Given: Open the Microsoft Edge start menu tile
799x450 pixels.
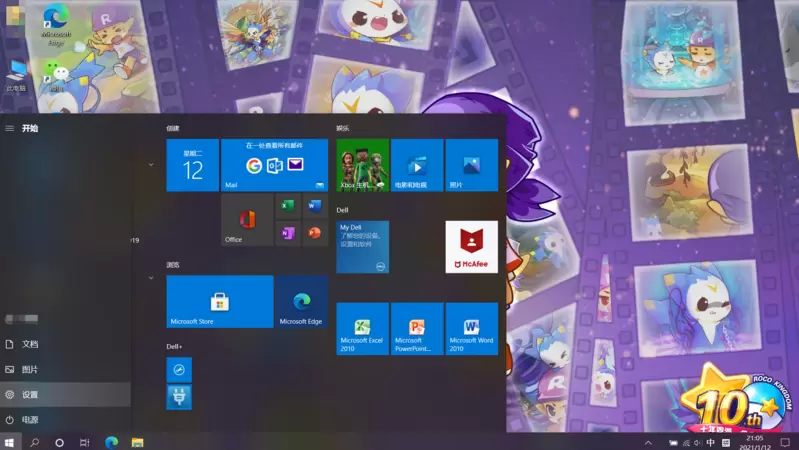Looking at the screenshot, I should point(302,302).
